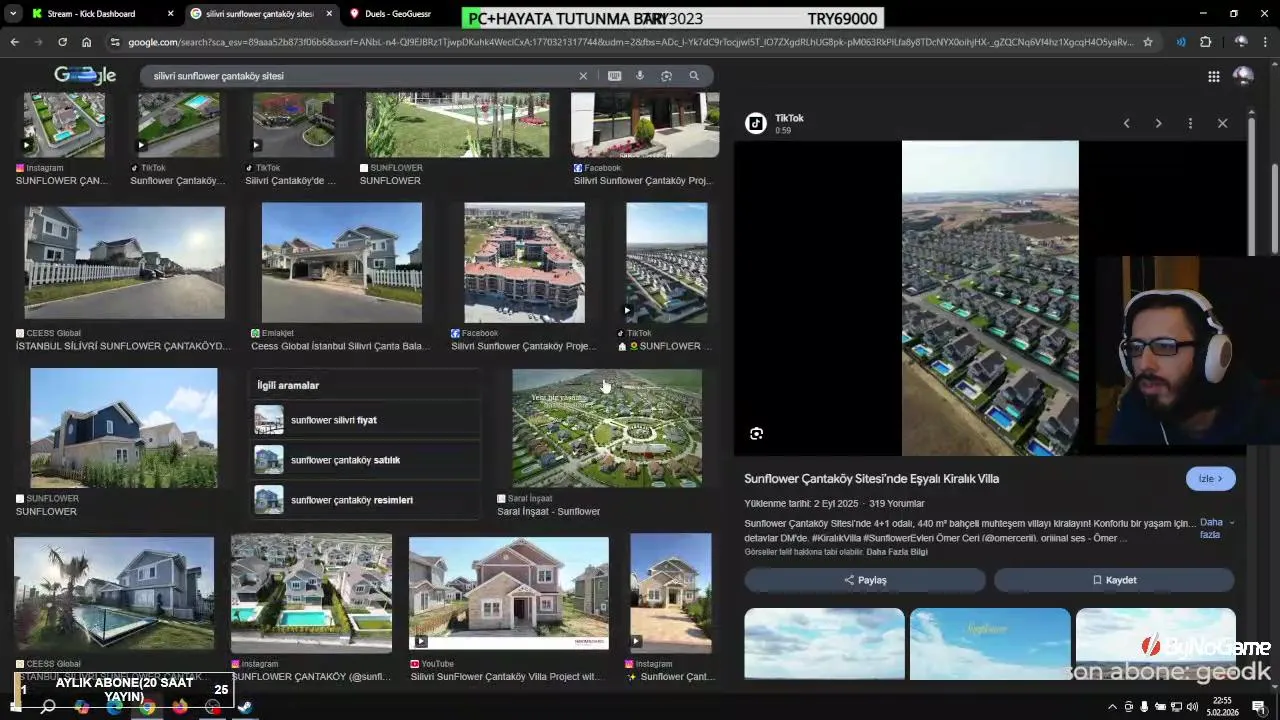The height and width of the screenshot is (720, 1280).
Task: Open the YouTube Silivri SunFlower Villa Project thumbnail
Action: pos(508,594)
